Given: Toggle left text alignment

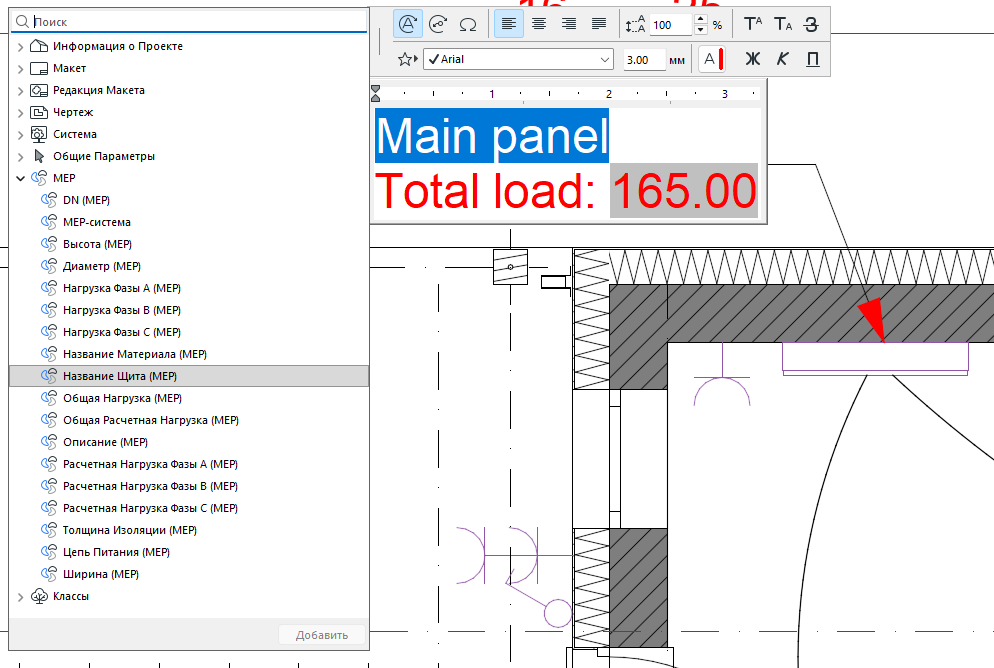Looking at the screenshot, I should coord(508,24).
